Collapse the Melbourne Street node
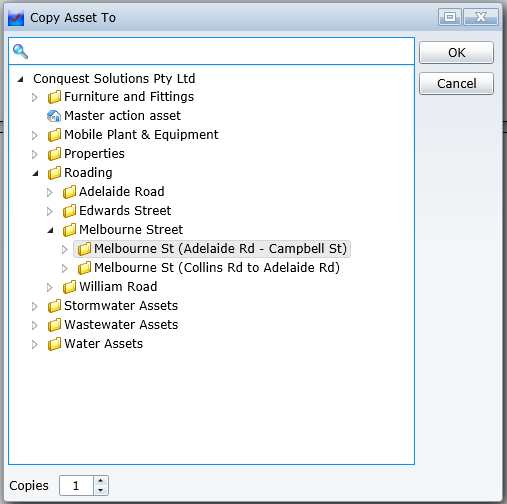 pyautogui.click(x=50, y=230)
